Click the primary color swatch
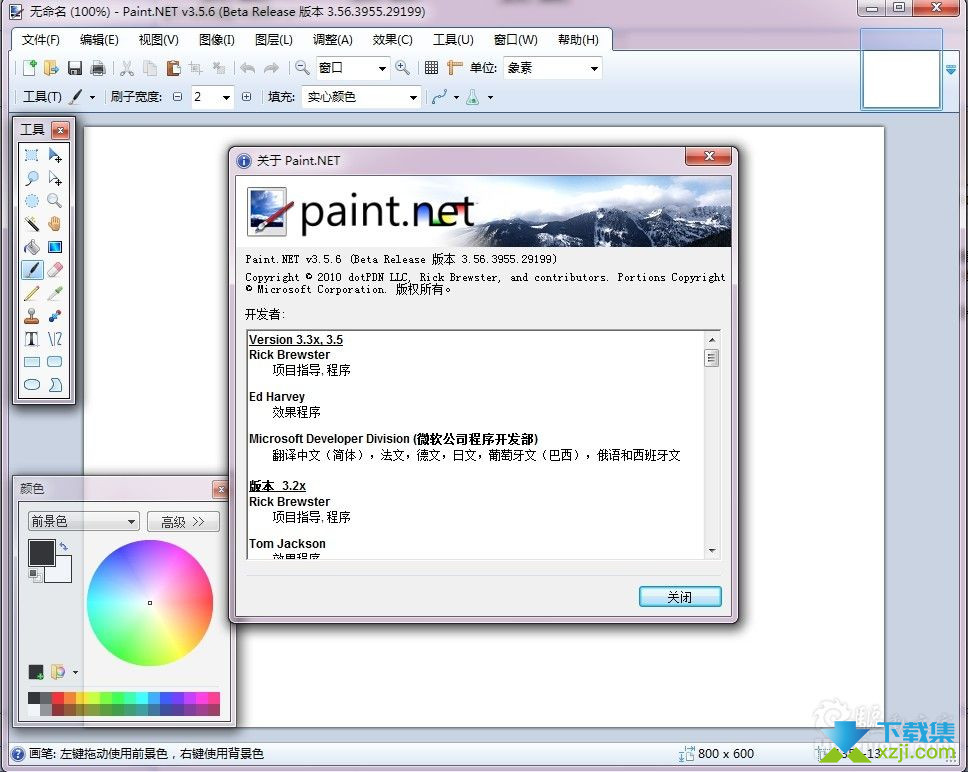968x772 pixels. (x=41, y=552)
